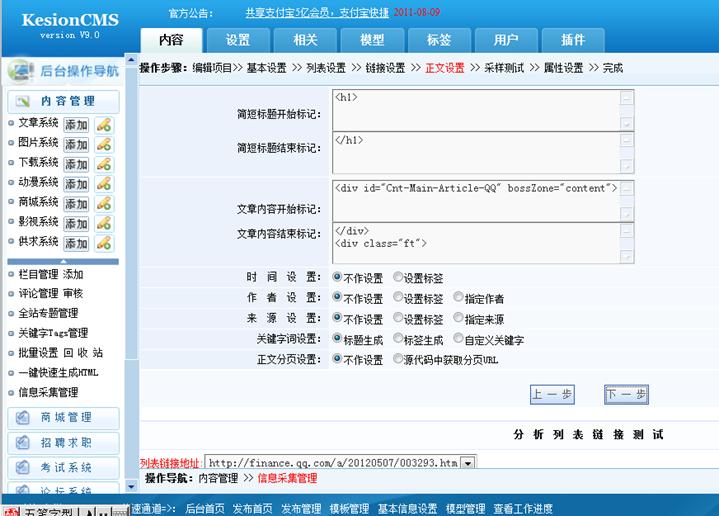Switch to the 标签 tab
The height and width of the screenshot is (516, 719).
click(x=439, y=40)
